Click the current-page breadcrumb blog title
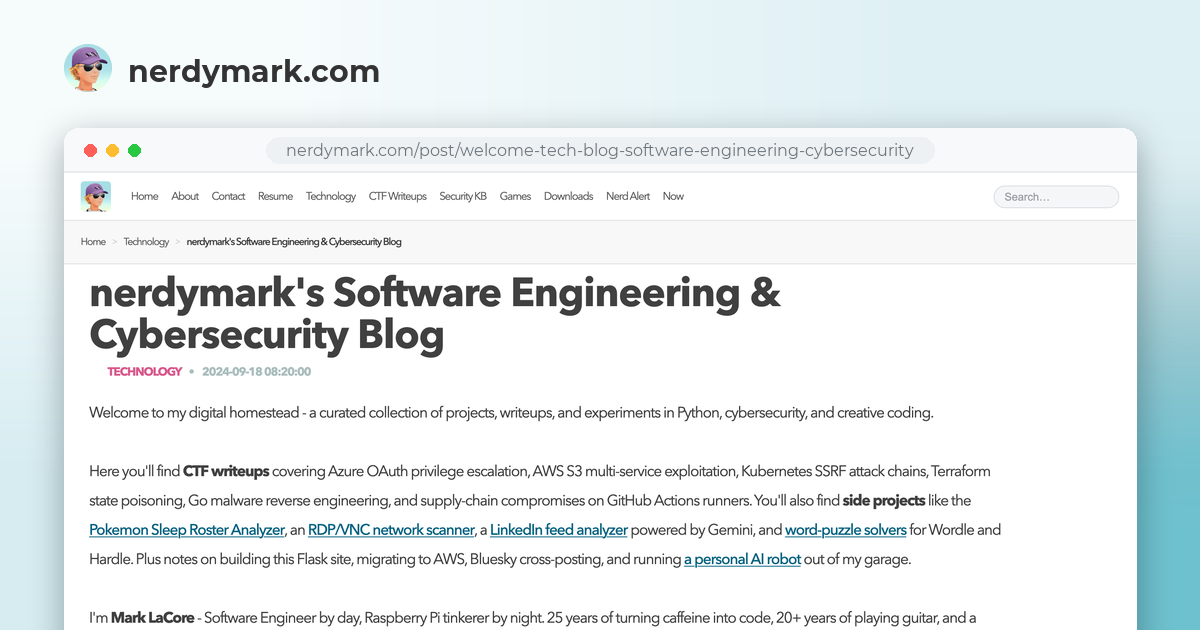Viewport: 1200px width, 630px height. pos(294,242)
